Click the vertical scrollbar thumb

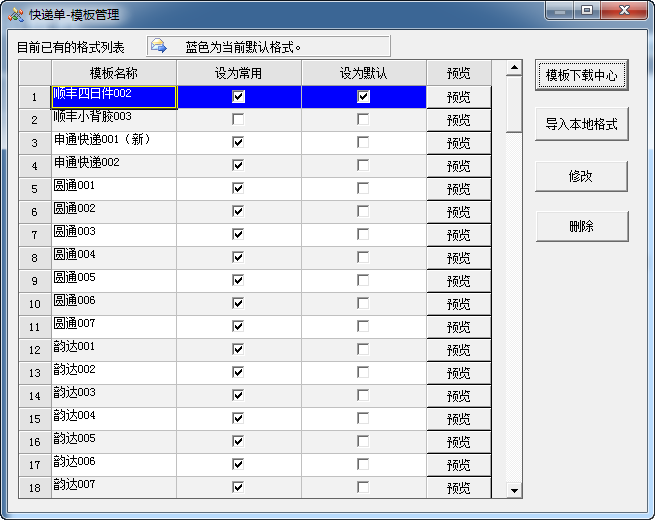(514, 104)
